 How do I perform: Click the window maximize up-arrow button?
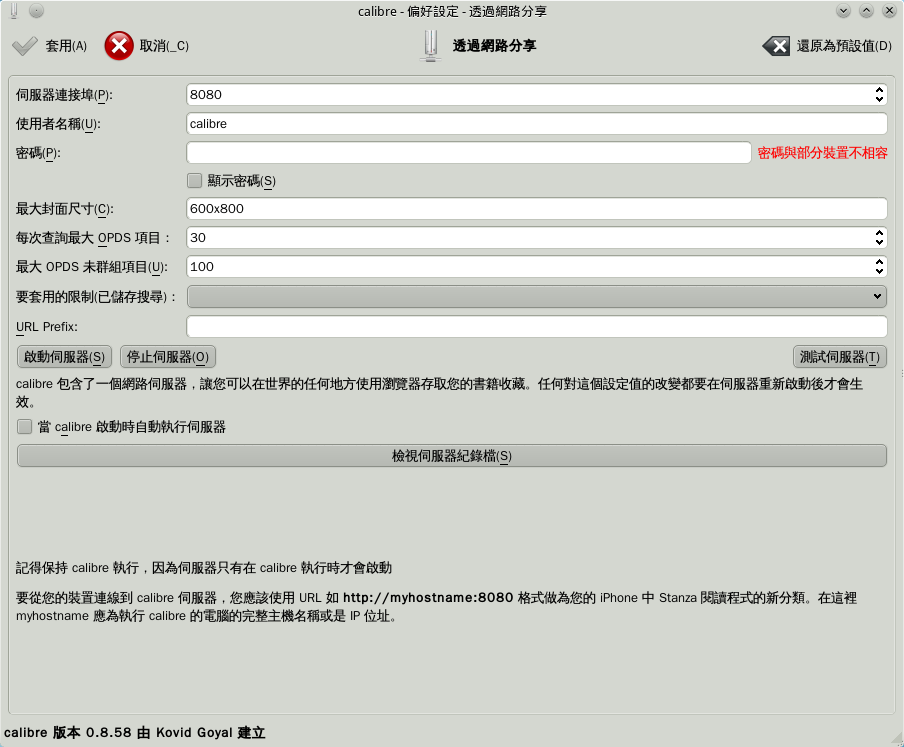tap(866, 10)
